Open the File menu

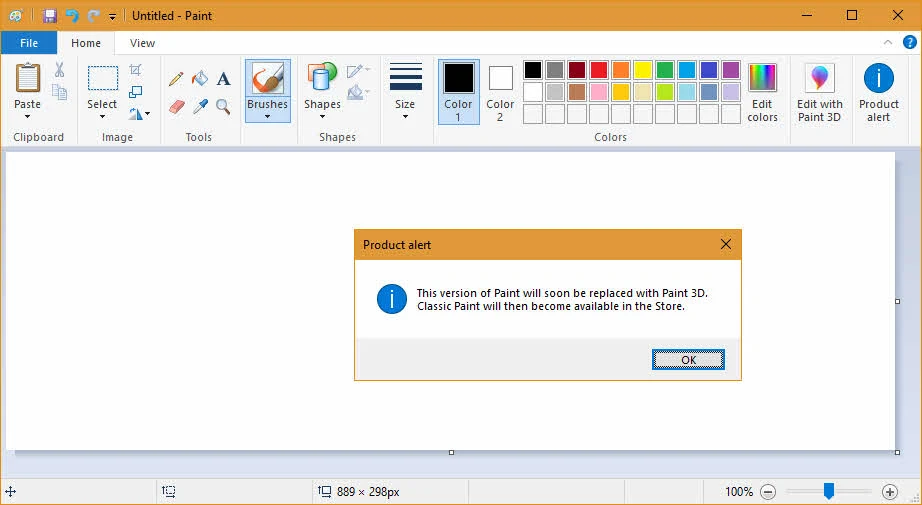29,43
